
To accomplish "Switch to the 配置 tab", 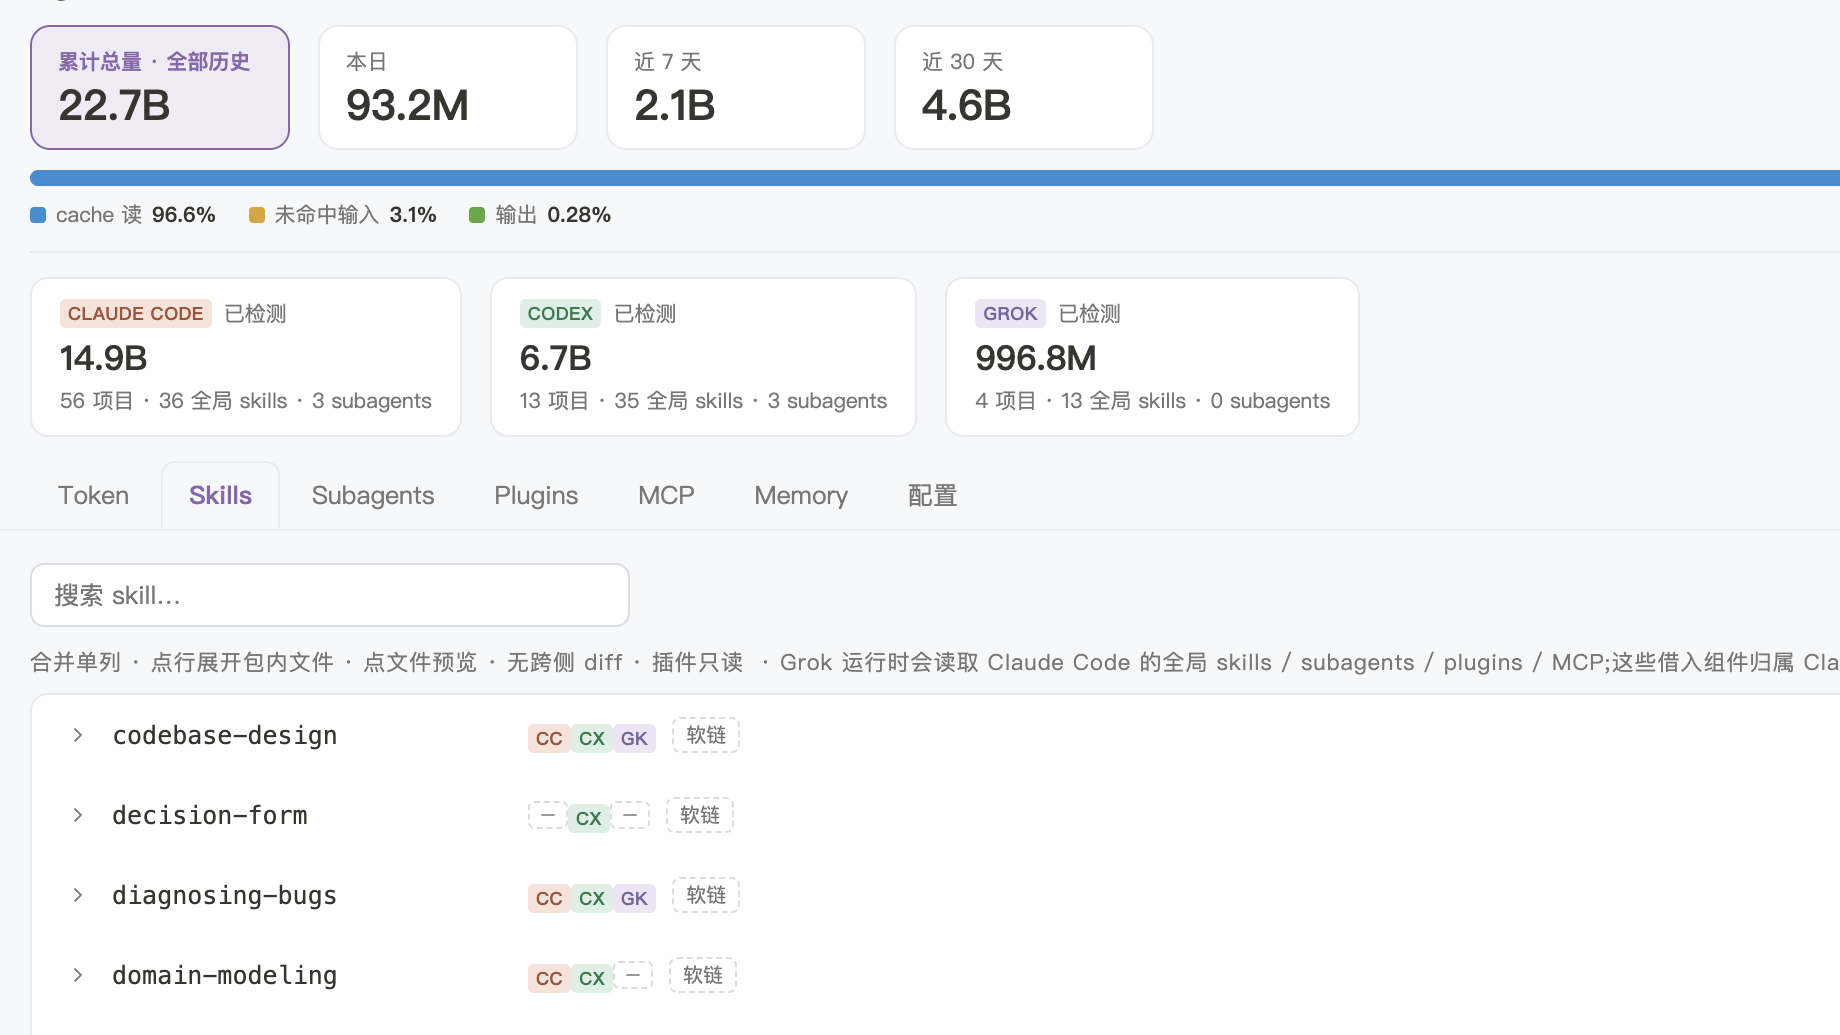I will (932, 496).
